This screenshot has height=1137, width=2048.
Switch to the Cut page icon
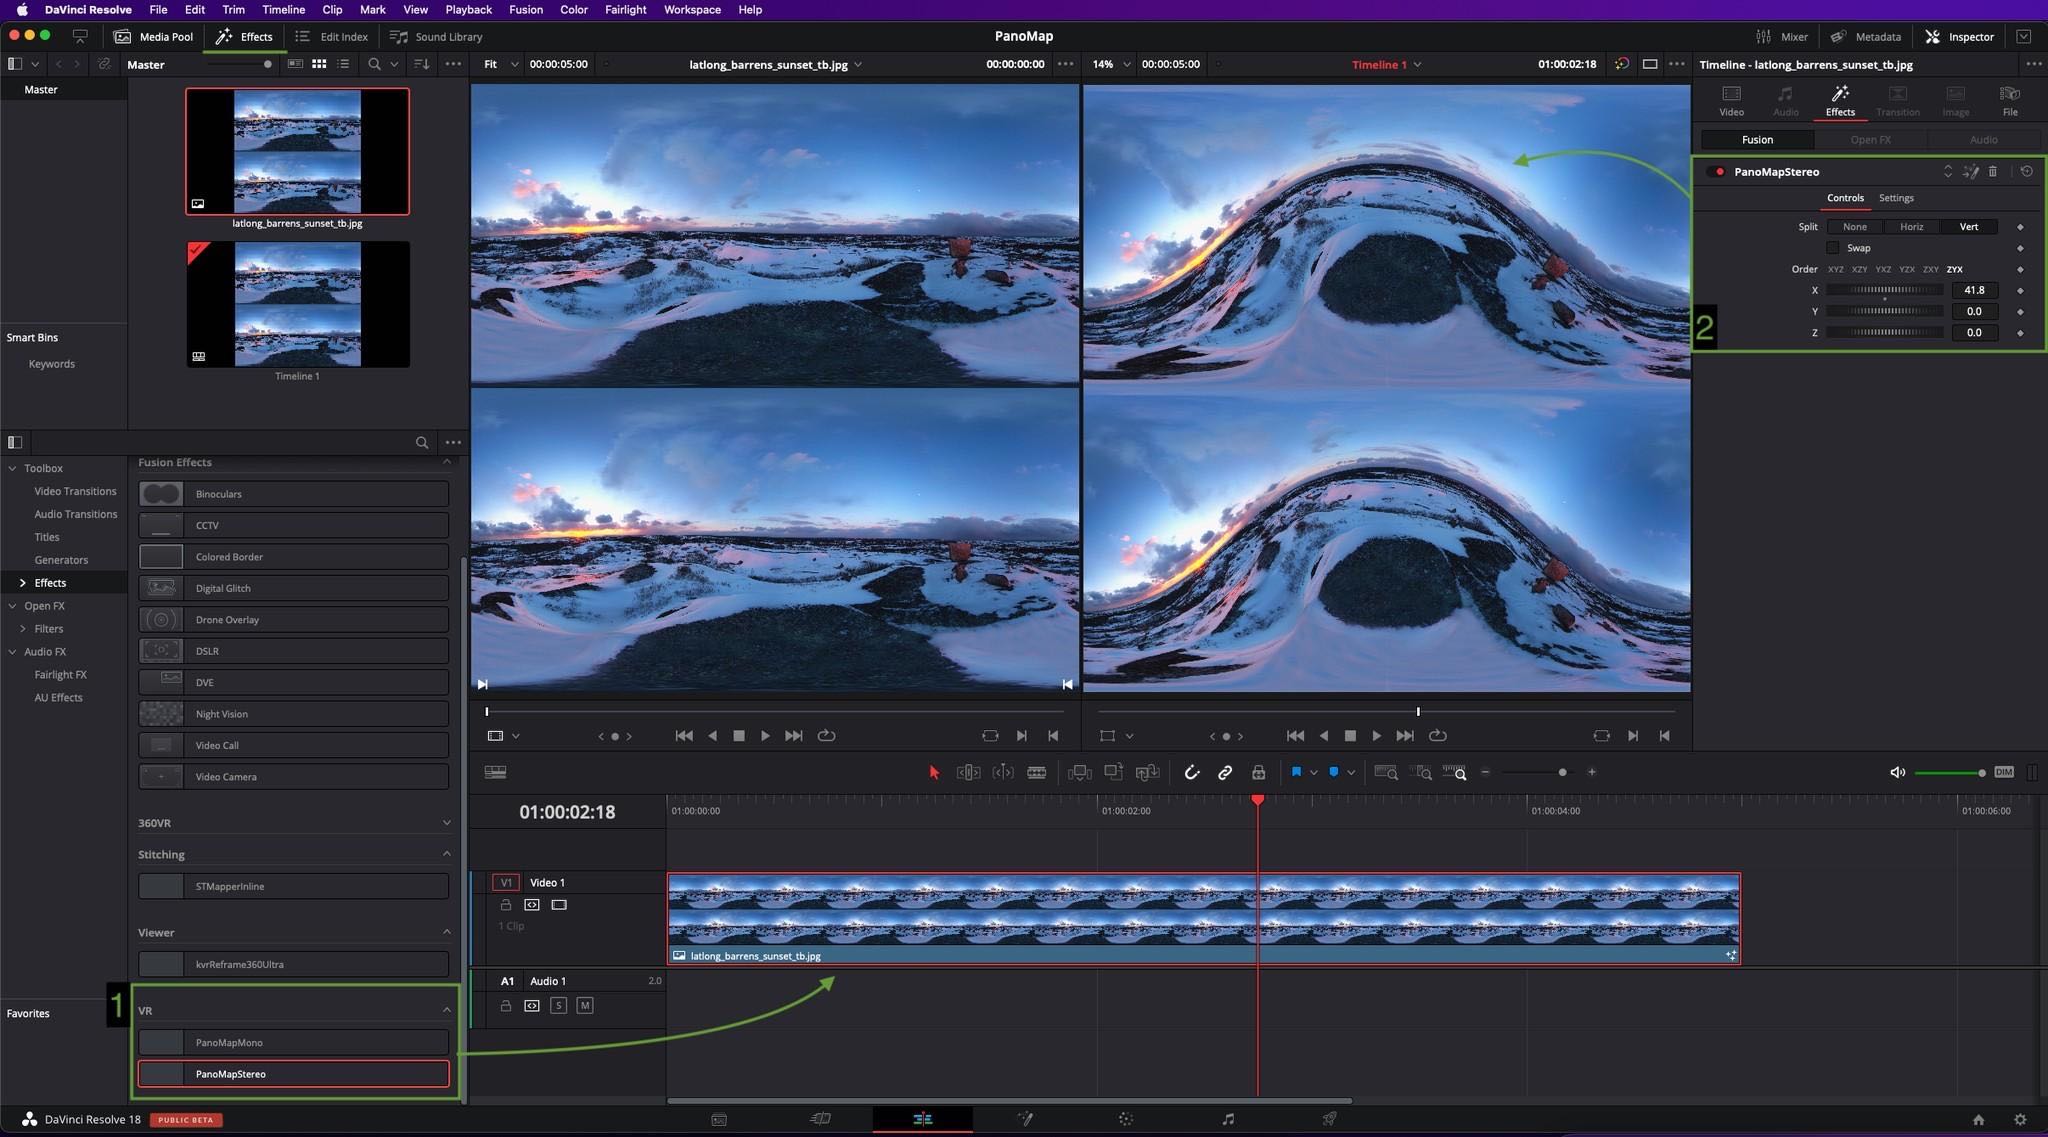click(820, 1119)
